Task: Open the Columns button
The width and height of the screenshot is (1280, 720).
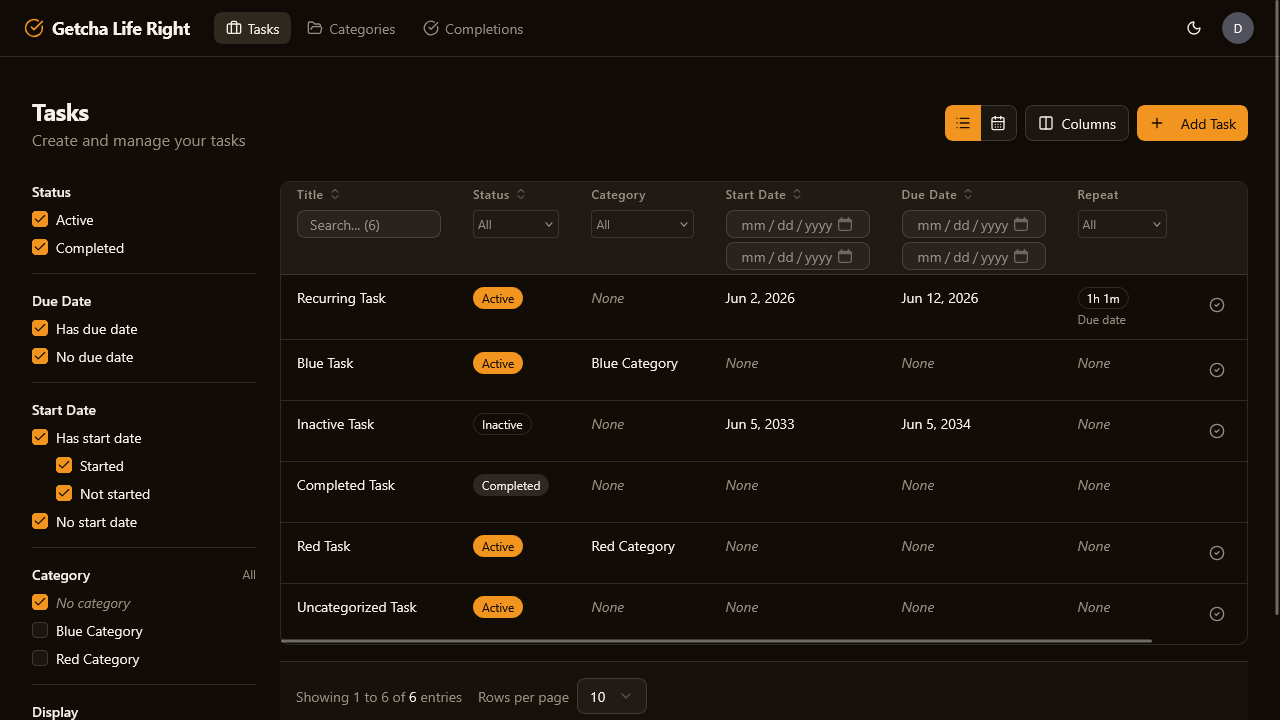Action: point(1077,123)
